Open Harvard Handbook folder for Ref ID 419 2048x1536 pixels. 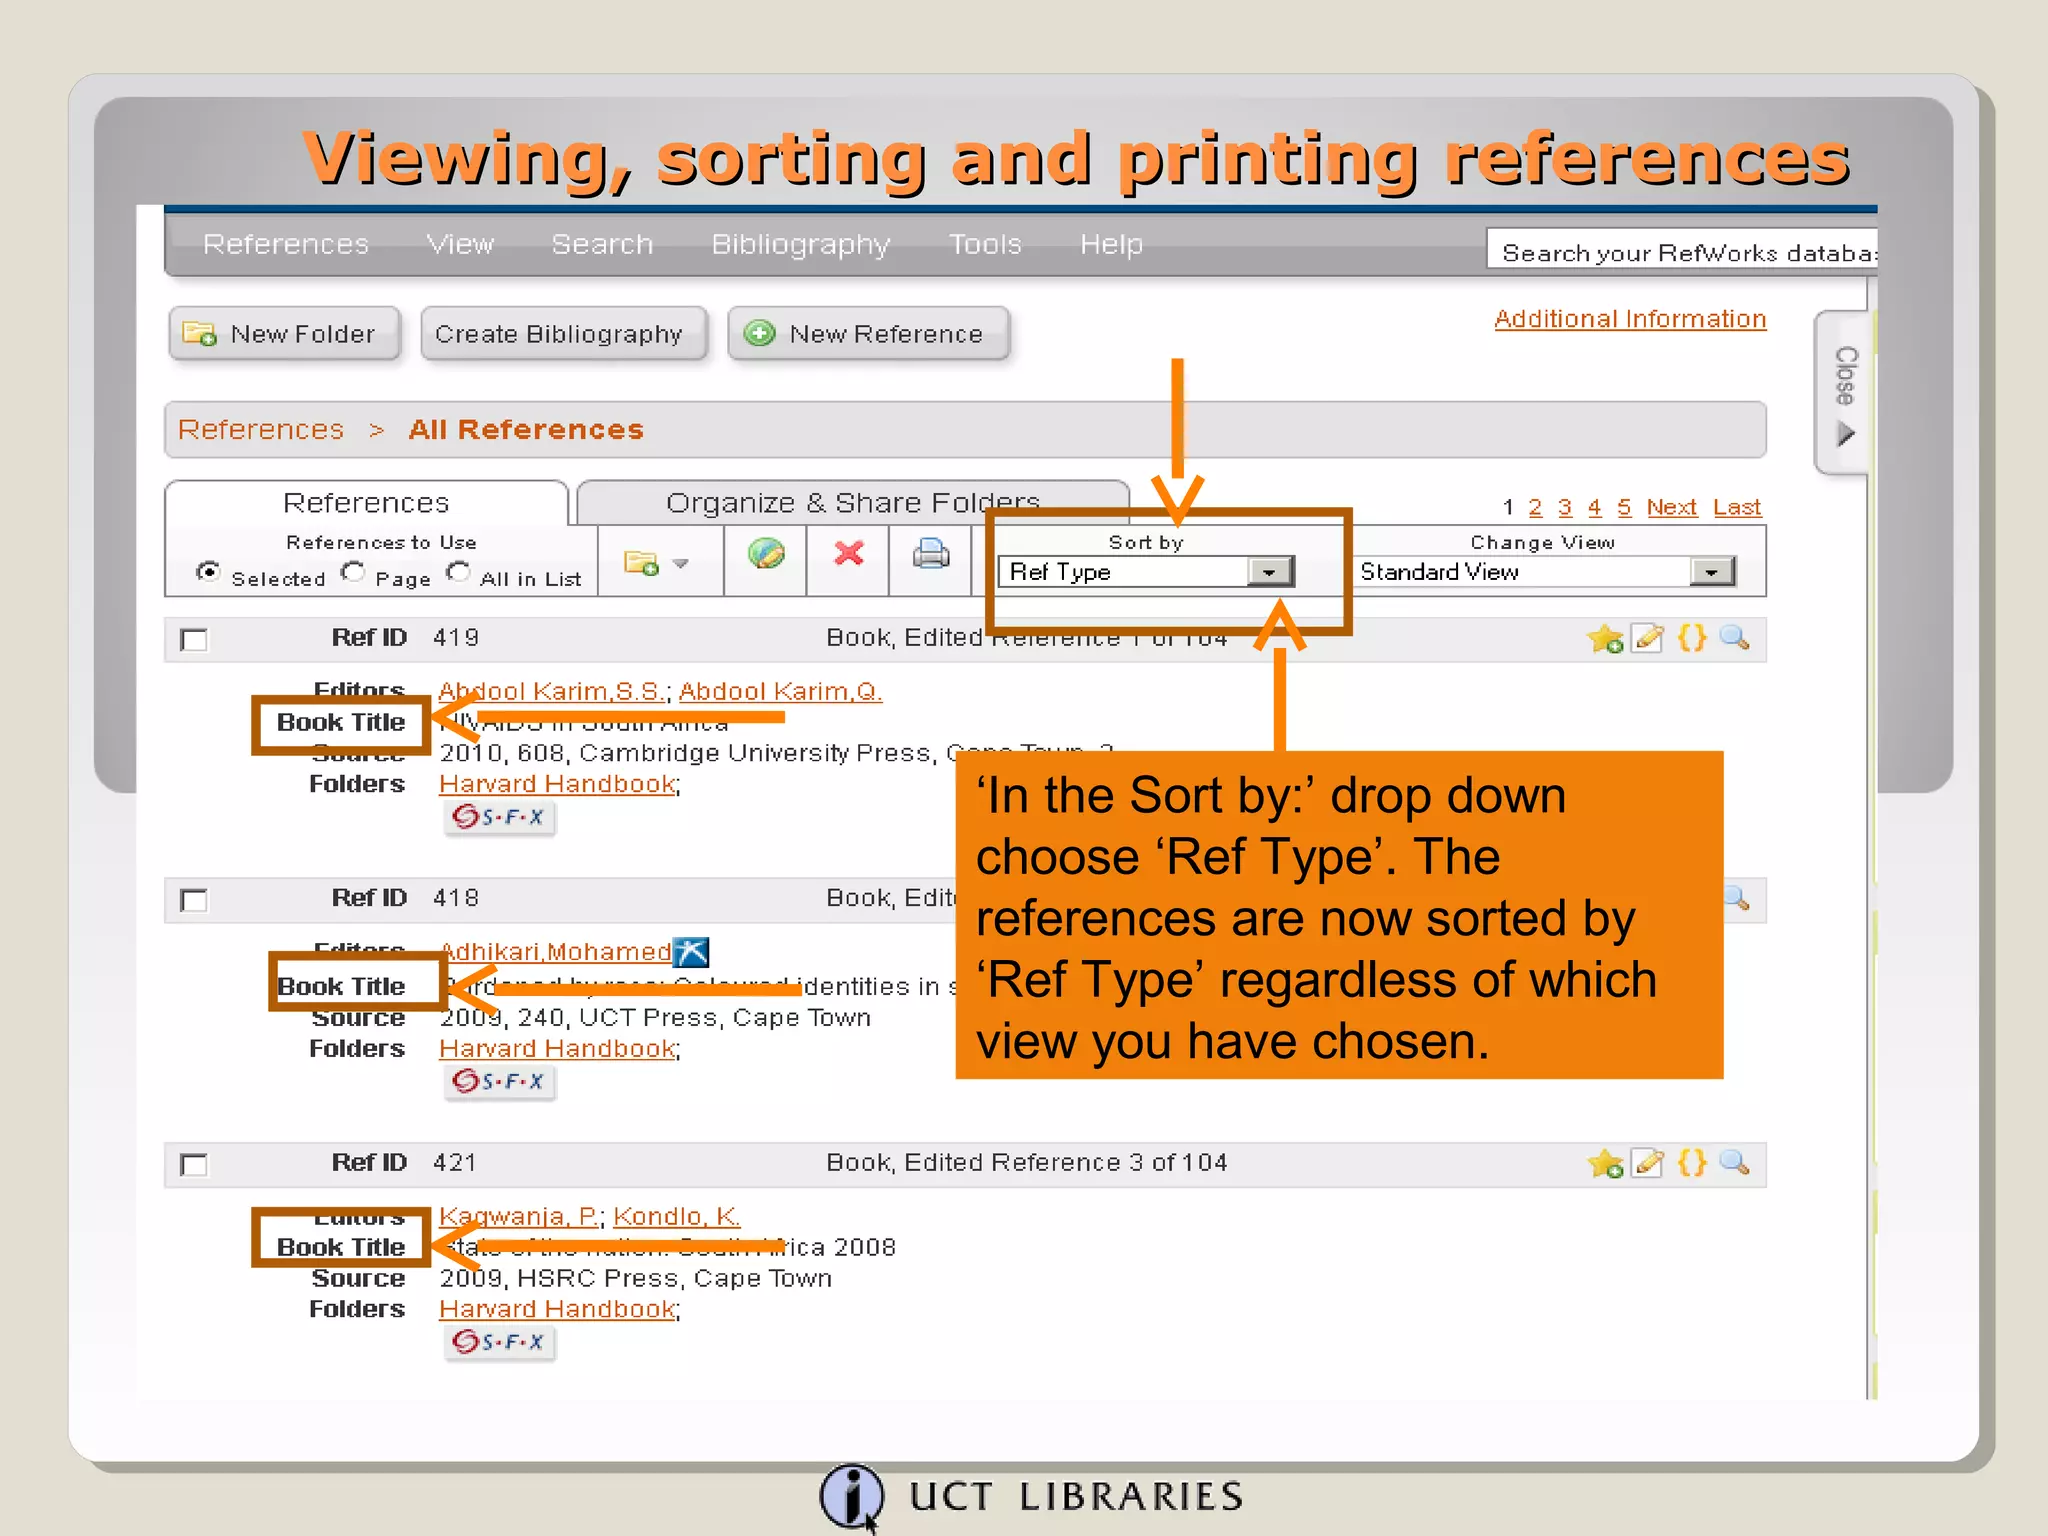pyautogui.click(x=558, y=785)
